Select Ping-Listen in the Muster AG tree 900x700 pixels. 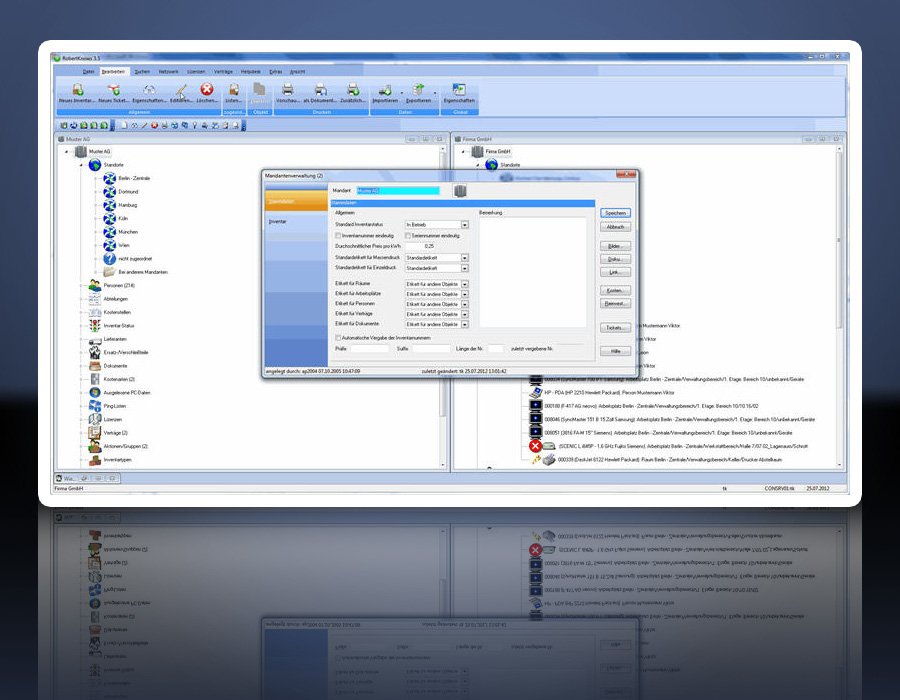coord(115,406)
